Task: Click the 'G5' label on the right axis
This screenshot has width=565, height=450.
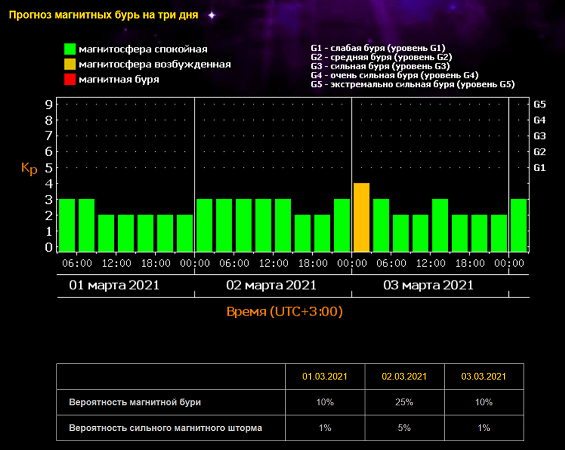Action: [539, 104]
